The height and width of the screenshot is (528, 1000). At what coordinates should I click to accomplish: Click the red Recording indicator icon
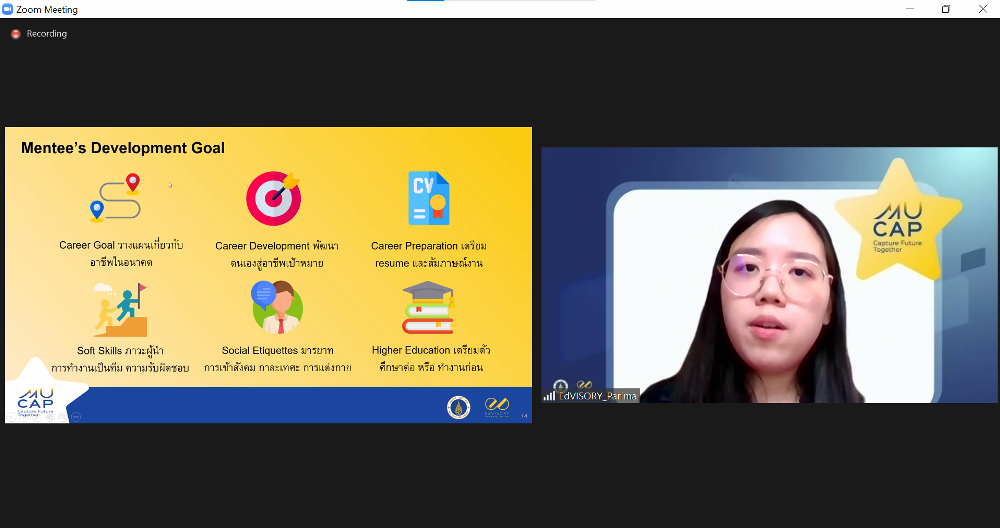[15, 34]
